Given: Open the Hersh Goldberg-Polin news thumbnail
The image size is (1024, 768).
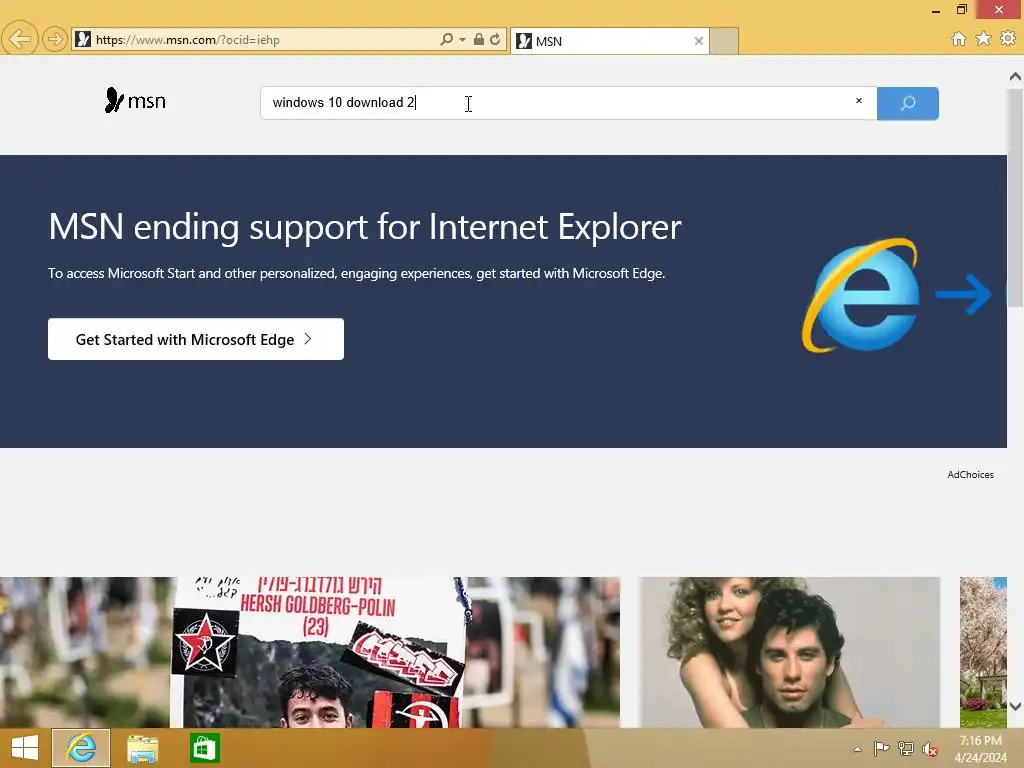Looking at the screenshot, I should [310, 652].
